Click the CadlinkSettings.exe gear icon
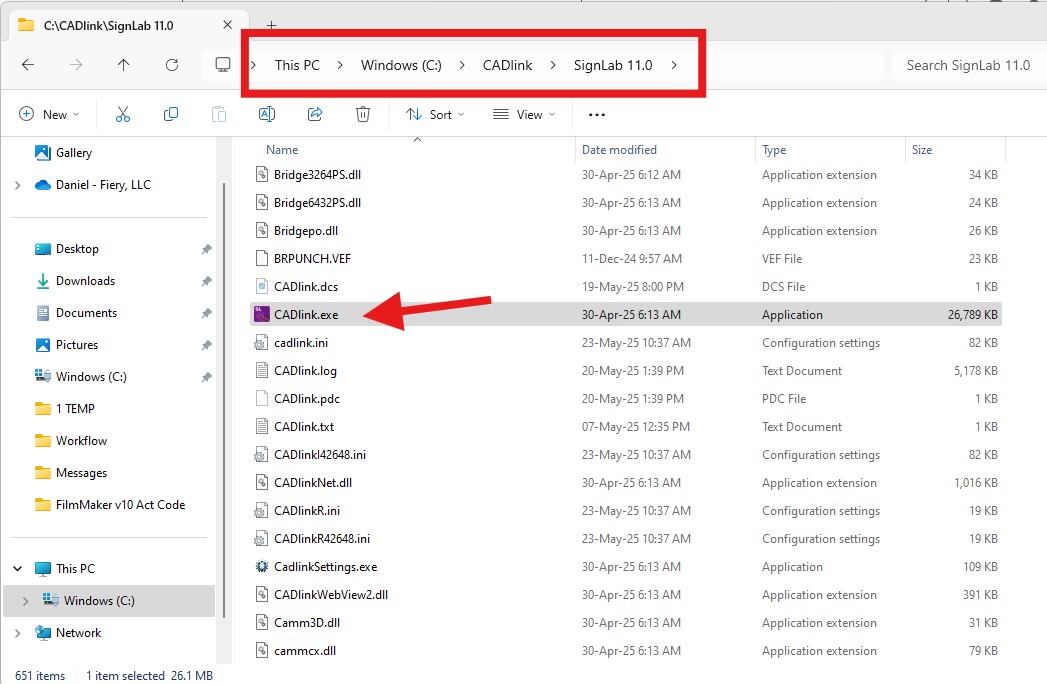Image resolution: width=1047 pixels, height=684 pixels. pyautogui.click(x=262, y=566)
